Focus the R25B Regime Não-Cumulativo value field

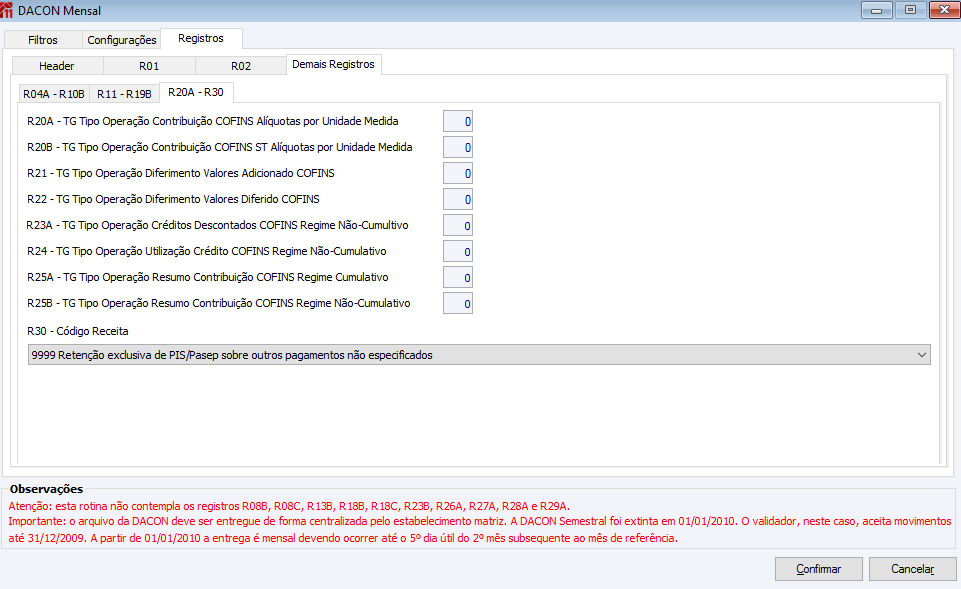458,303
